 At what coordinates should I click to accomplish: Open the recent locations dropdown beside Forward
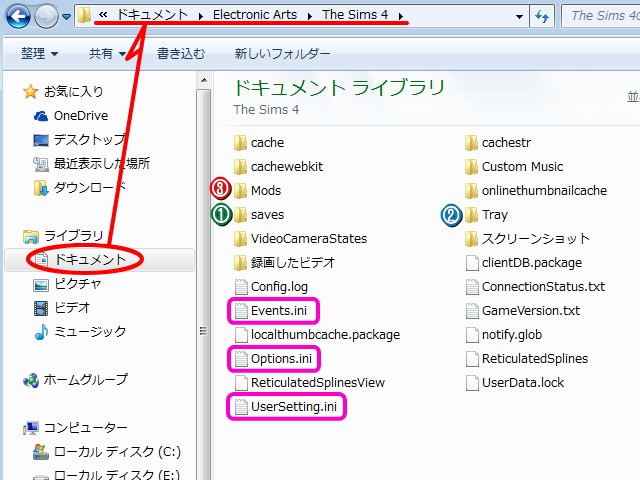pyautogui.click(x=66, y=17)
